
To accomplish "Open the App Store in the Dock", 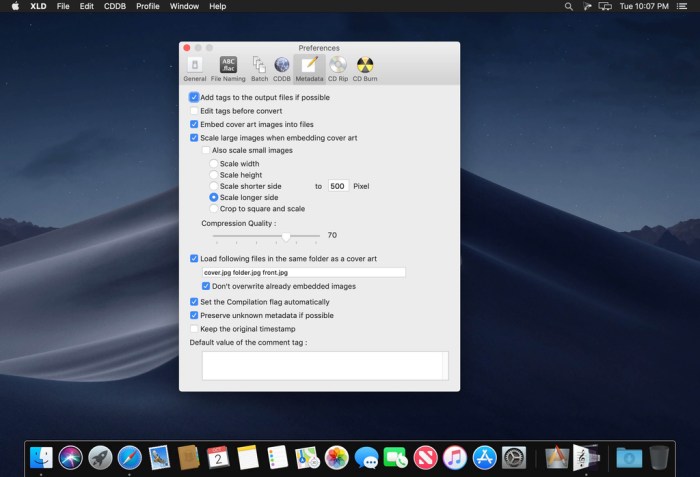I will tap(485, 458).
